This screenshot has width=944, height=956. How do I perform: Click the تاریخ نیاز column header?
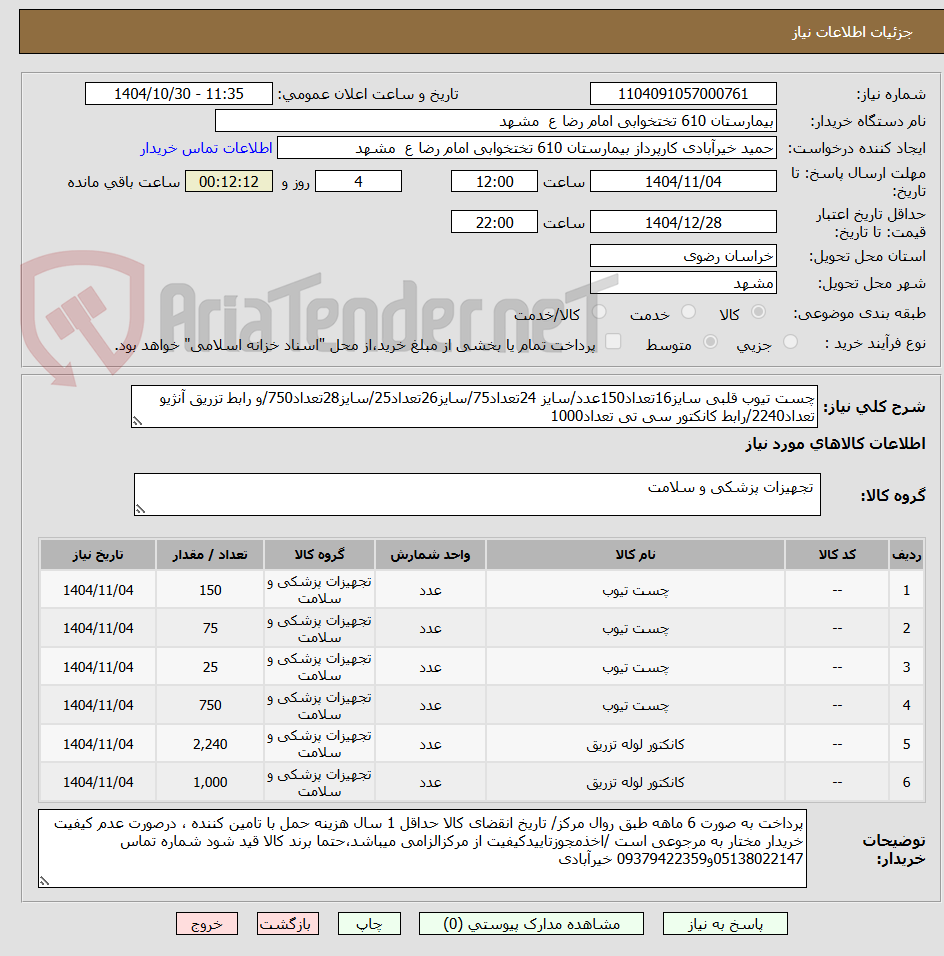[98, 555]
